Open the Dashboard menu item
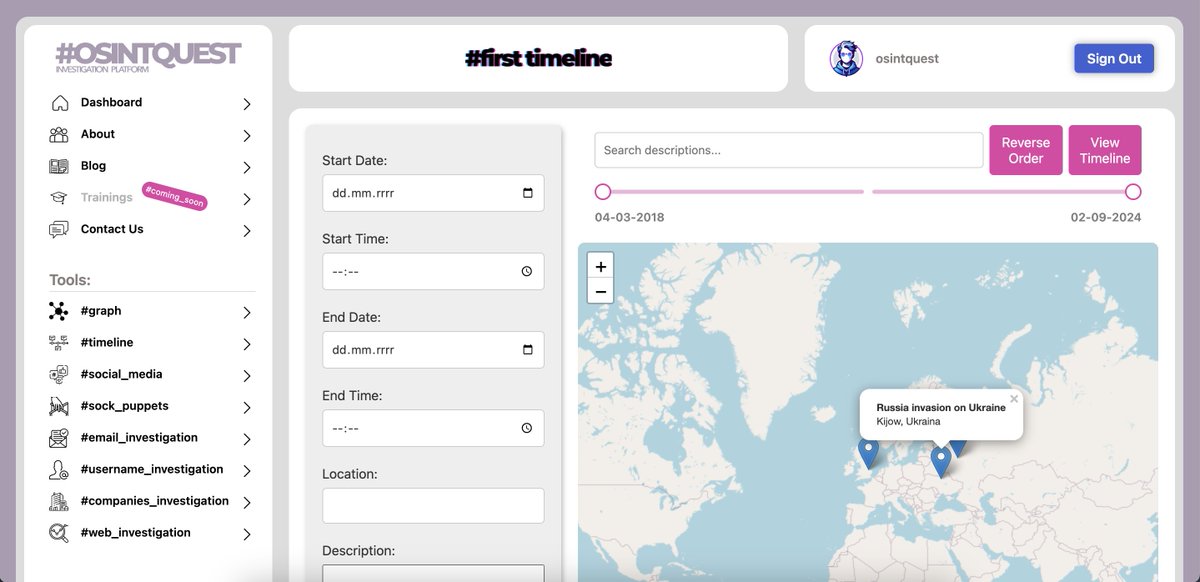 [111, 102]
